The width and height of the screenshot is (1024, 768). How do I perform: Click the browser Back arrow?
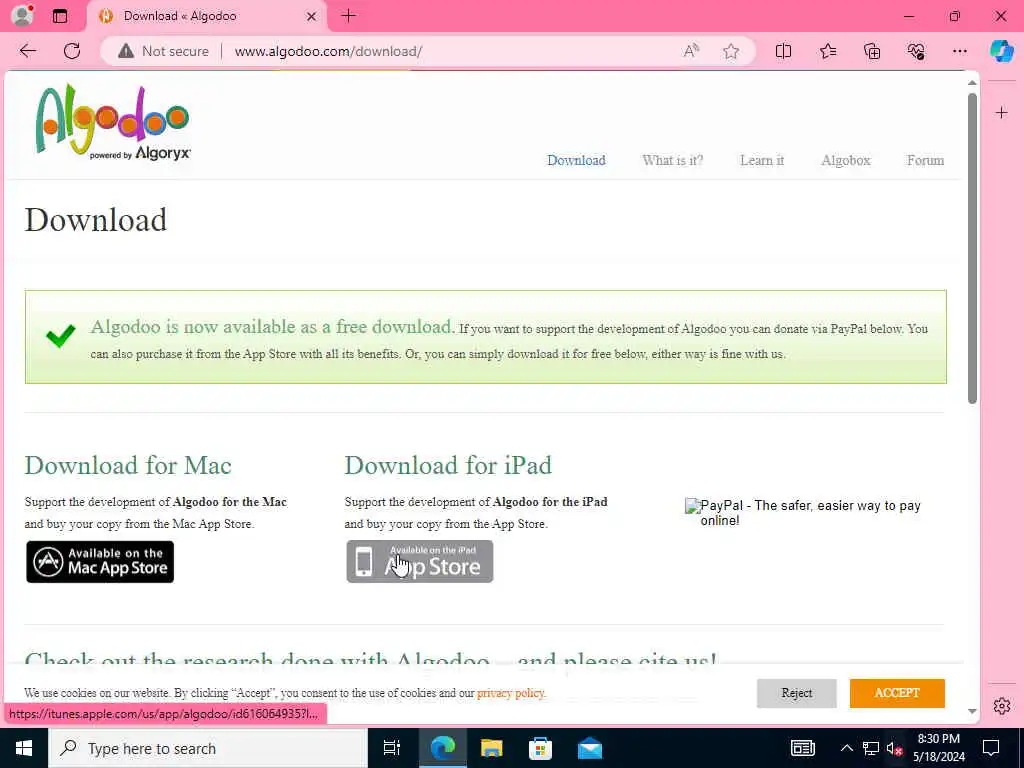point(27,51)
